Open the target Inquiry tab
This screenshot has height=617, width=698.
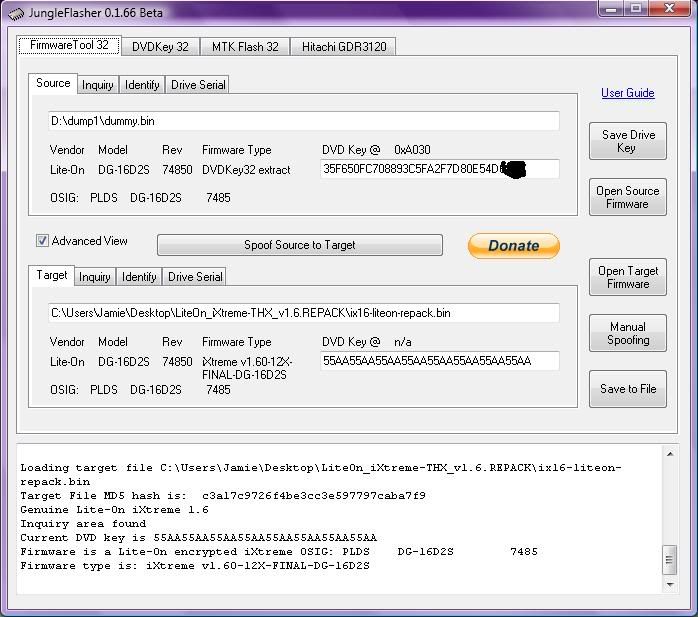[x=95, y=277]
